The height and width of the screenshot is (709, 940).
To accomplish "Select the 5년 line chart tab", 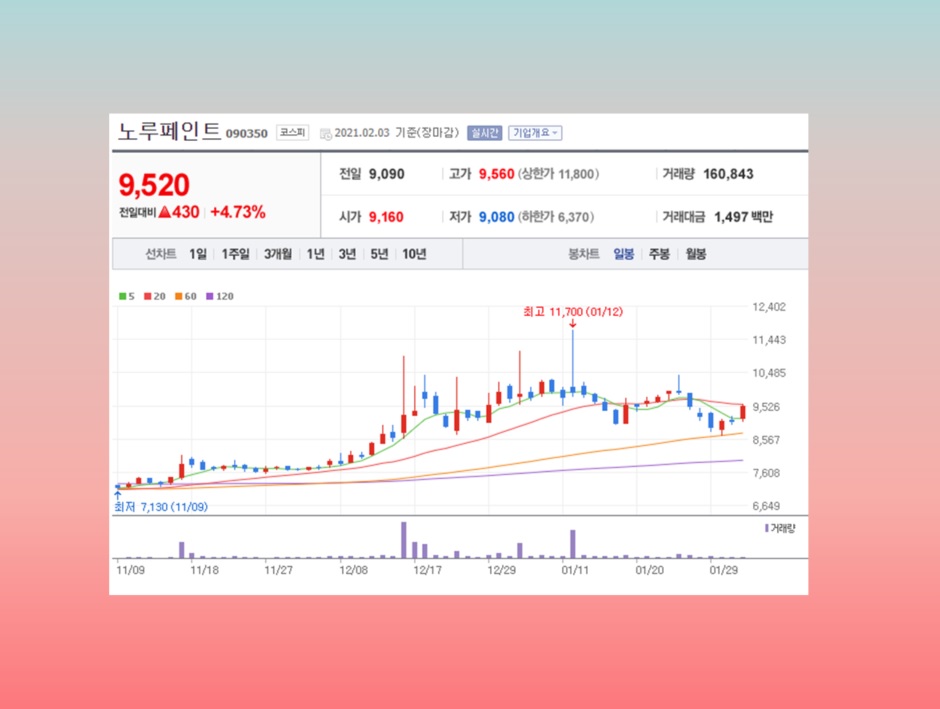I will [x=379, y=254].
